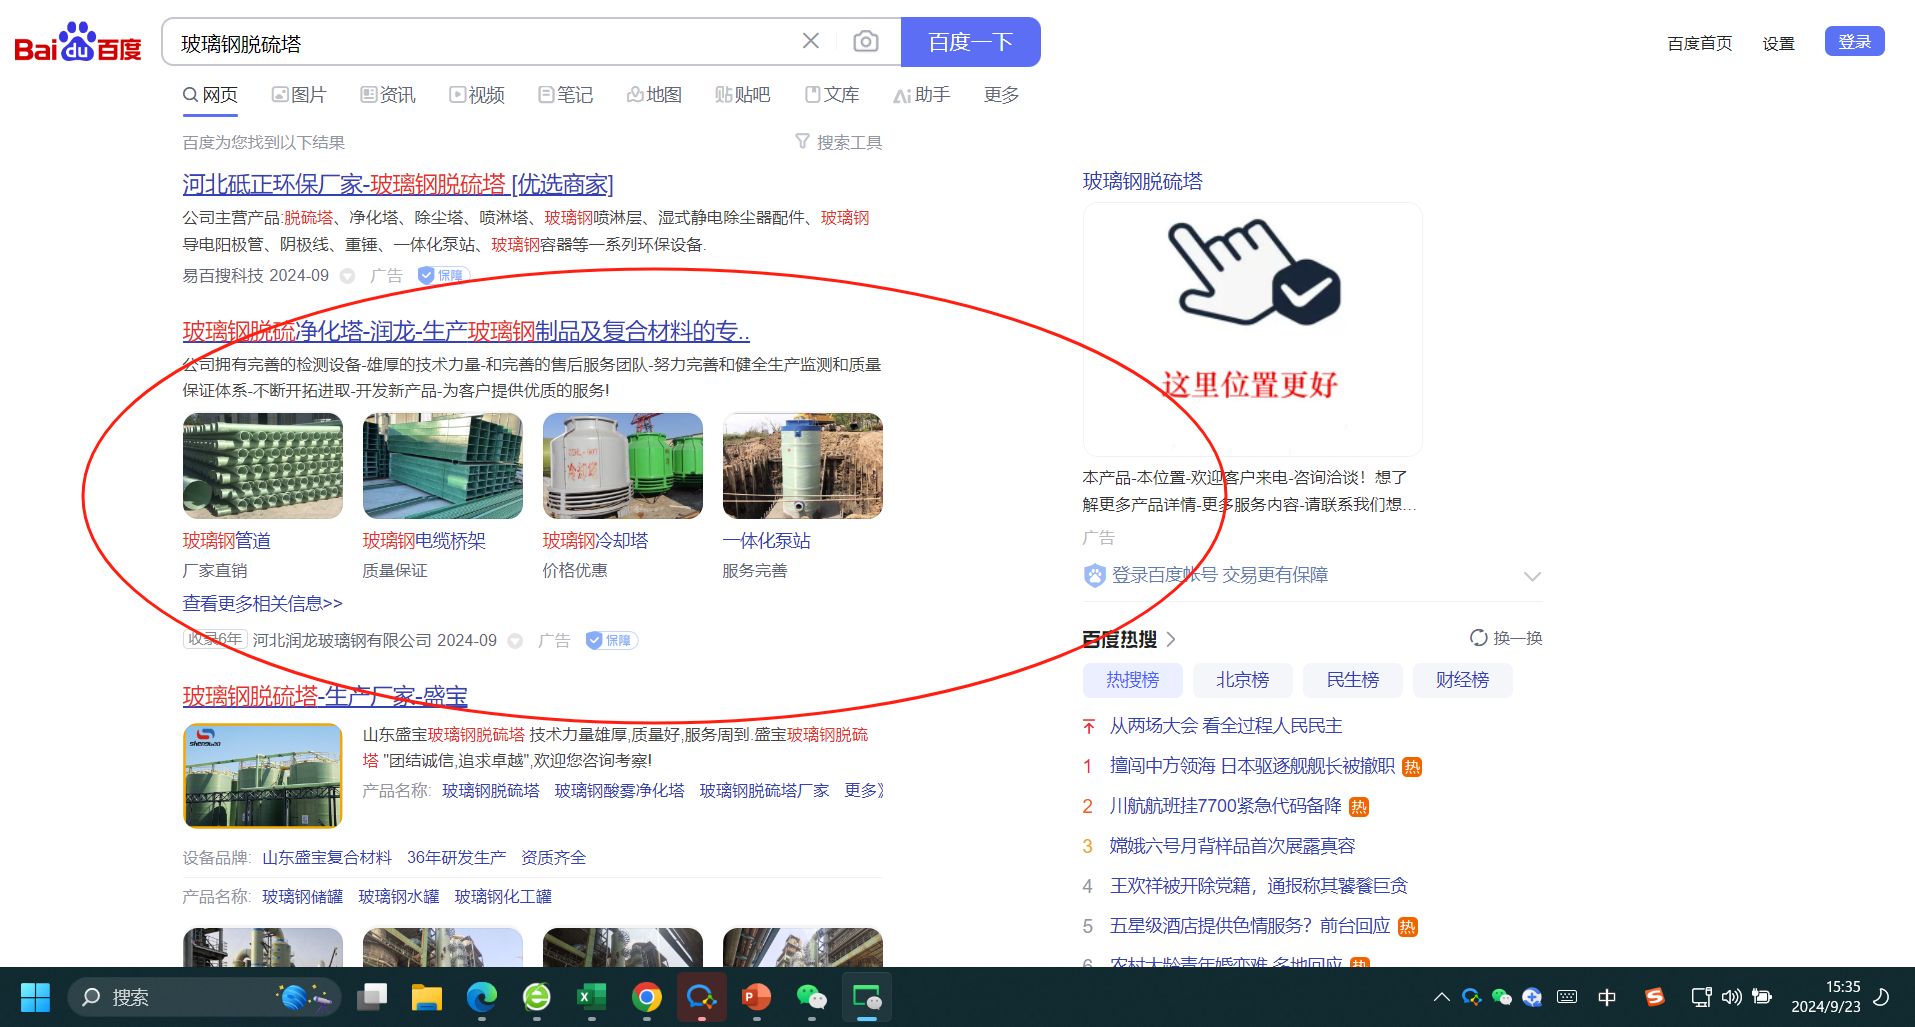Open the 河北砥正环保厂家 result title
The width and height of the screenshot is (1915, 1027).
click(x=397, y=184)
